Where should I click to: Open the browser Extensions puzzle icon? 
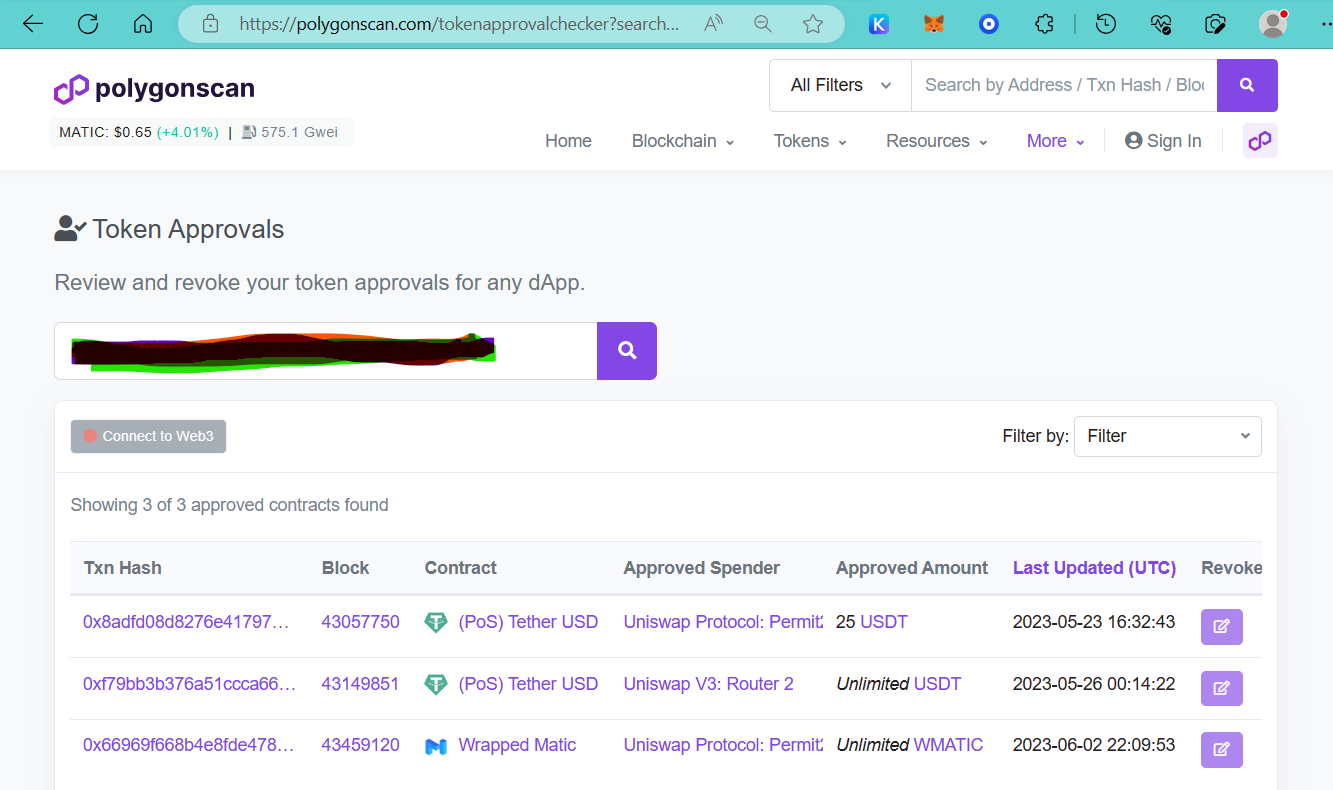point(1044,24)
